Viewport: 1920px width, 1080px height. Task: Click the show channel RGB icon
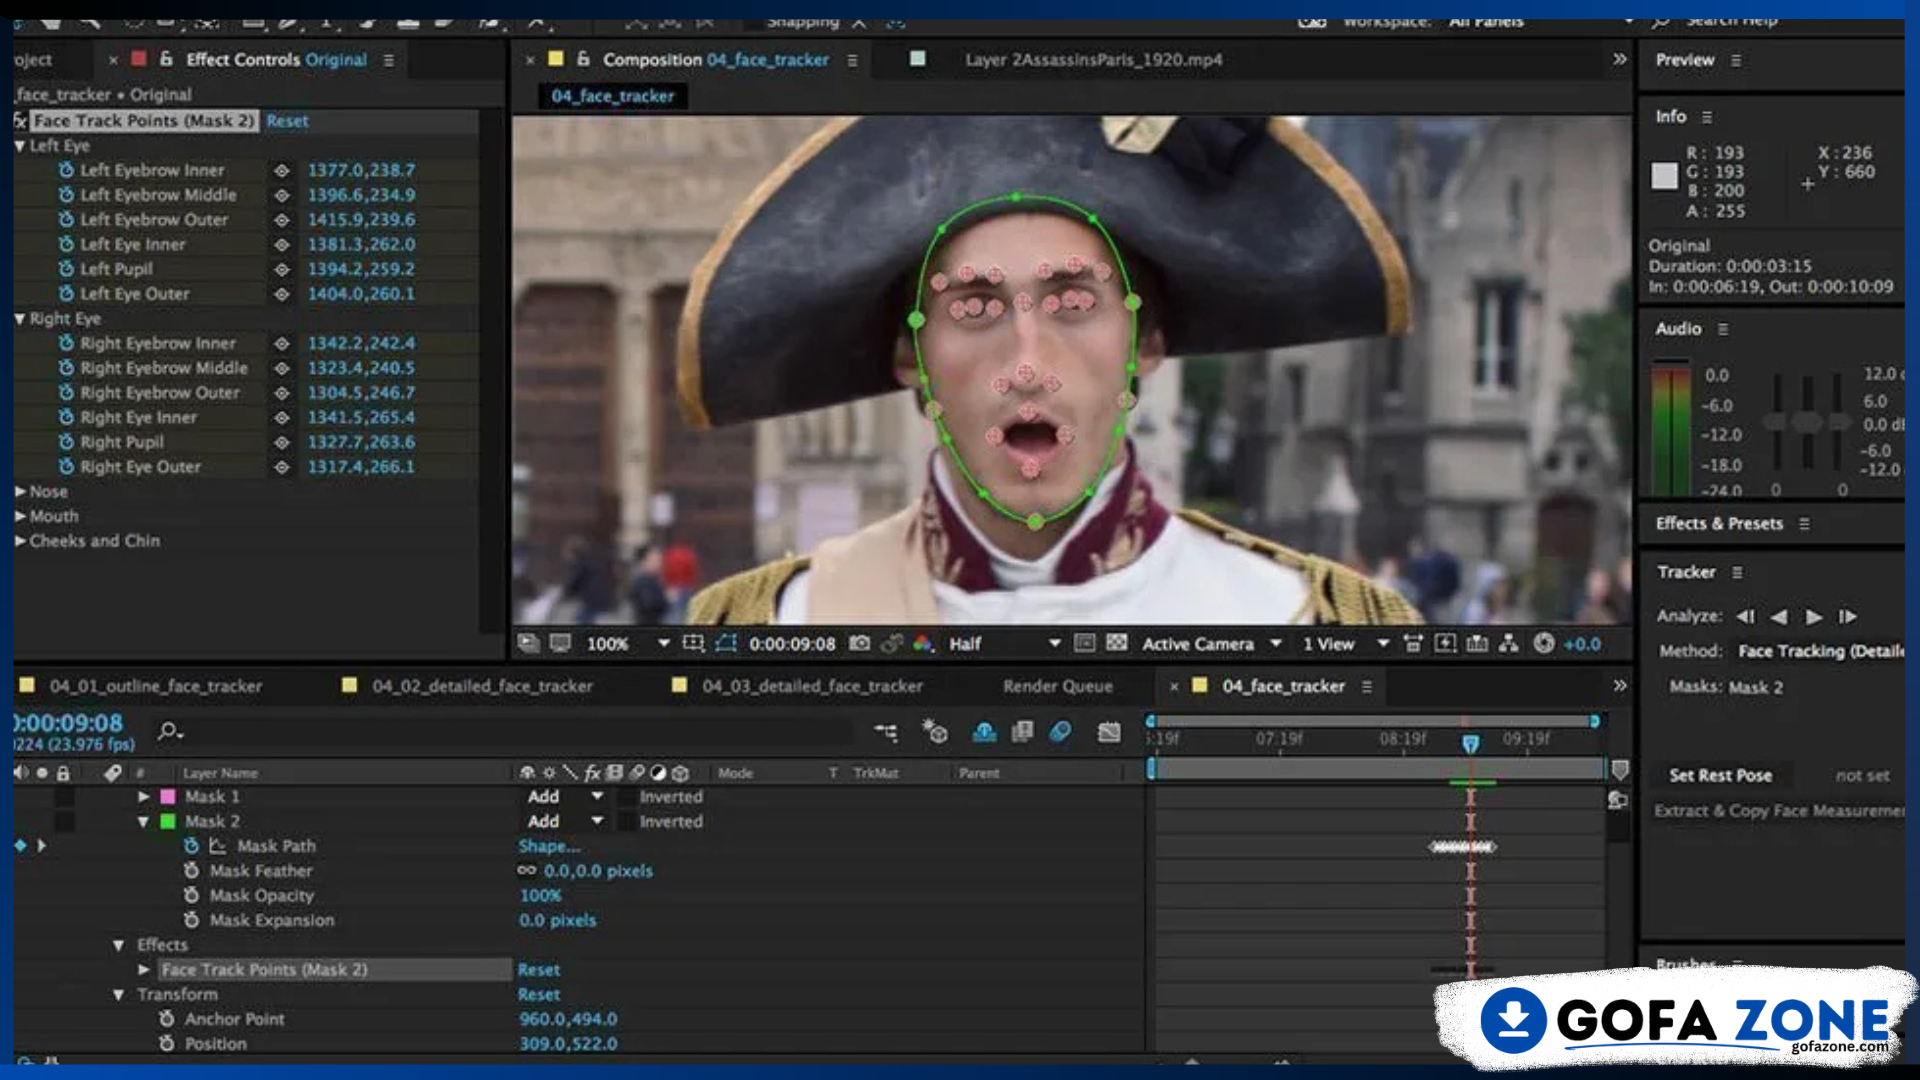click(x=923, y=644)
